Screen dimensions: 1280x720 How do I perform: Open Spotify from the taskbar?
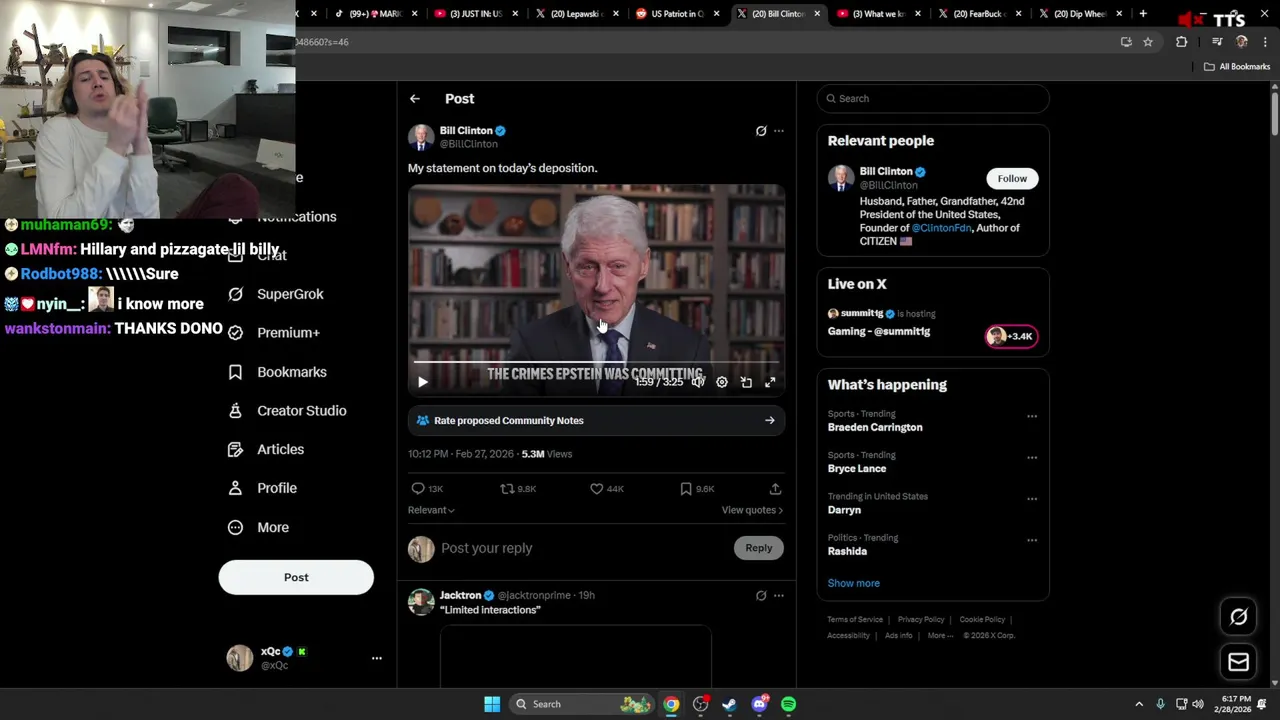(789, 704)
